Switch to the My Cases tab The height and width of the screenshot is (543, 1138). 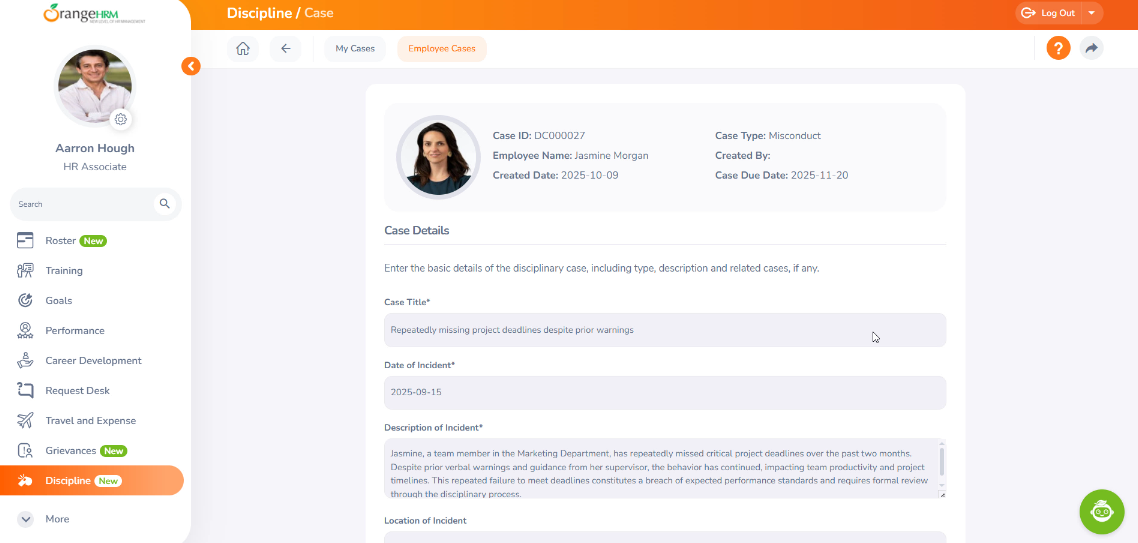click(x=355, y=49)
